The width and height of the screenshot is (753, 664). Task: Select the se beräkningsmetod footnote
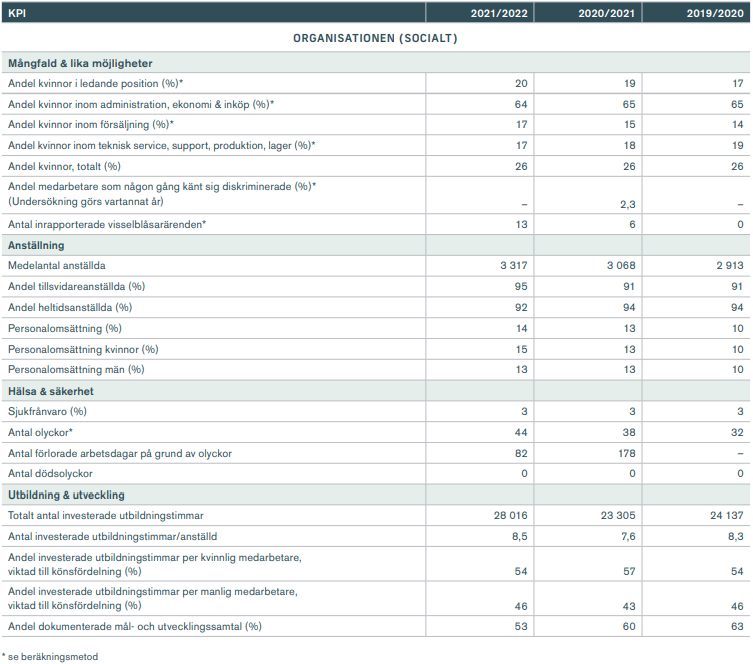tap(50, 657)
